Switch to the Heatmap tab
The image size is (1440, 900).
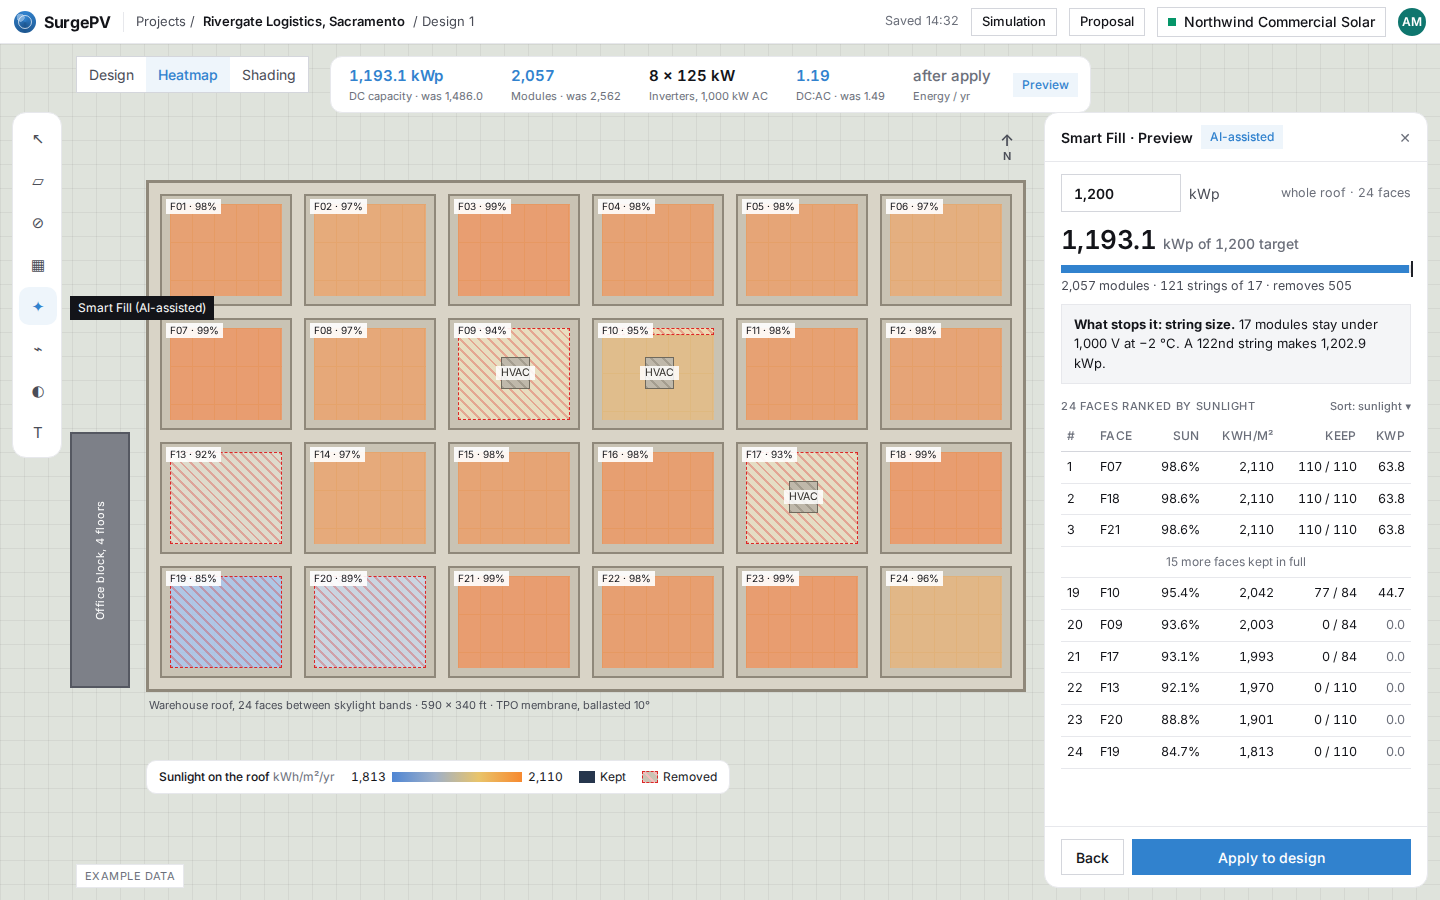pos(188,75)
